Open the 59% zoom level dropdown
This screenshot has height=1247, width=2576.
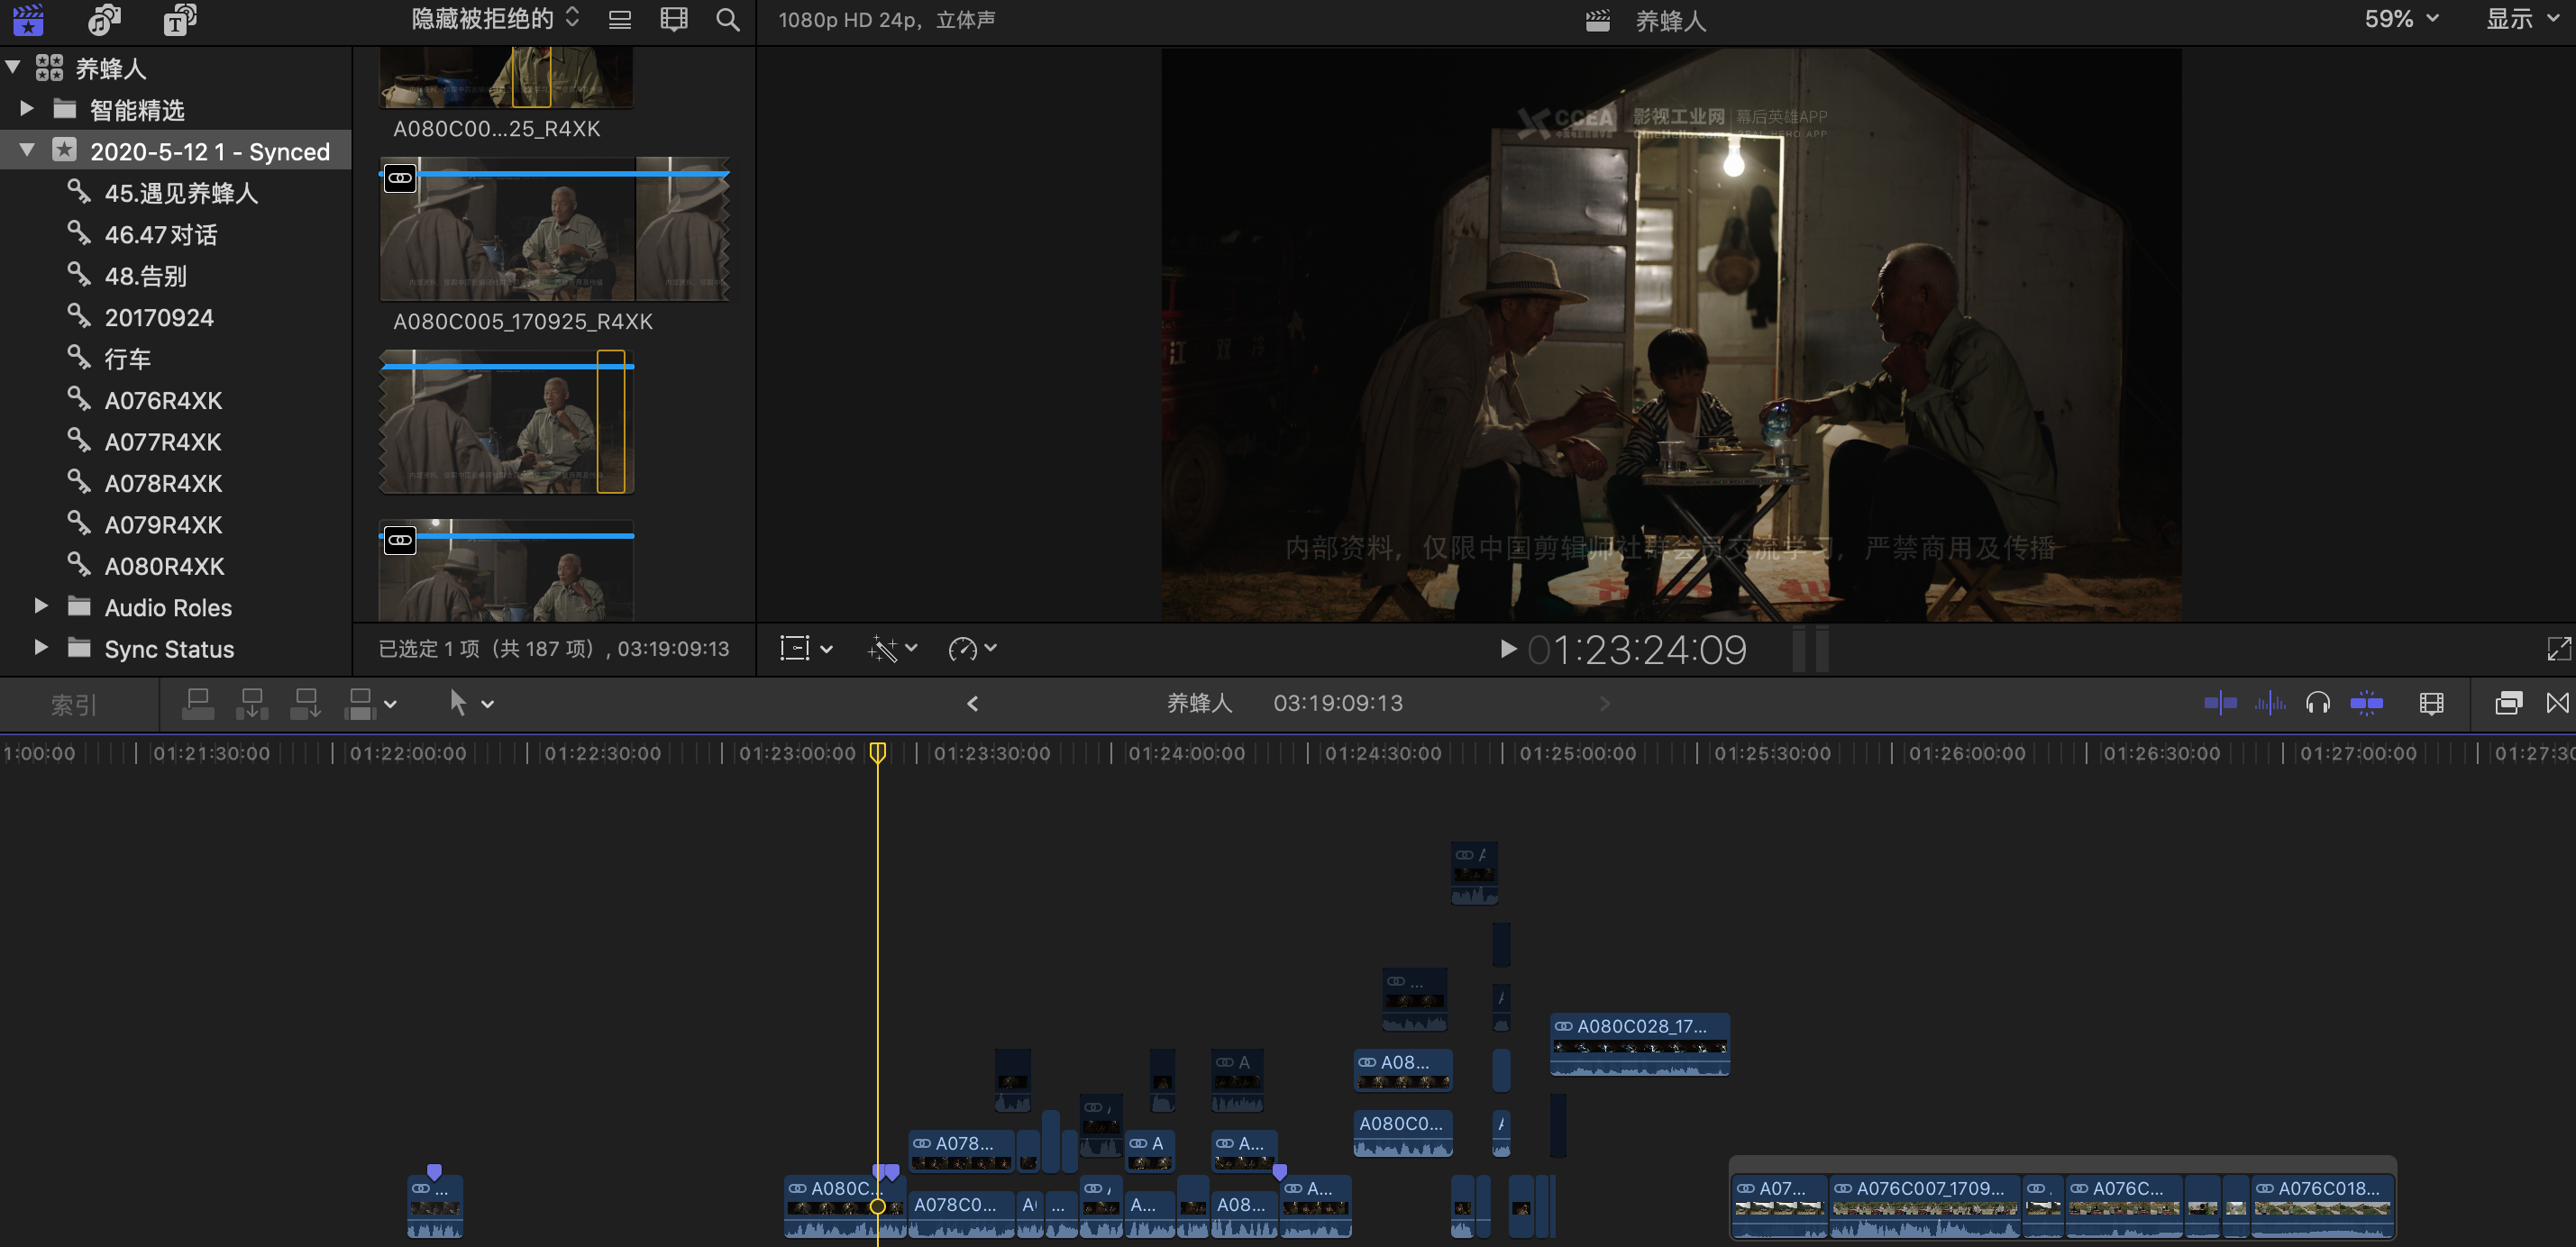(x=2400, y=19)
